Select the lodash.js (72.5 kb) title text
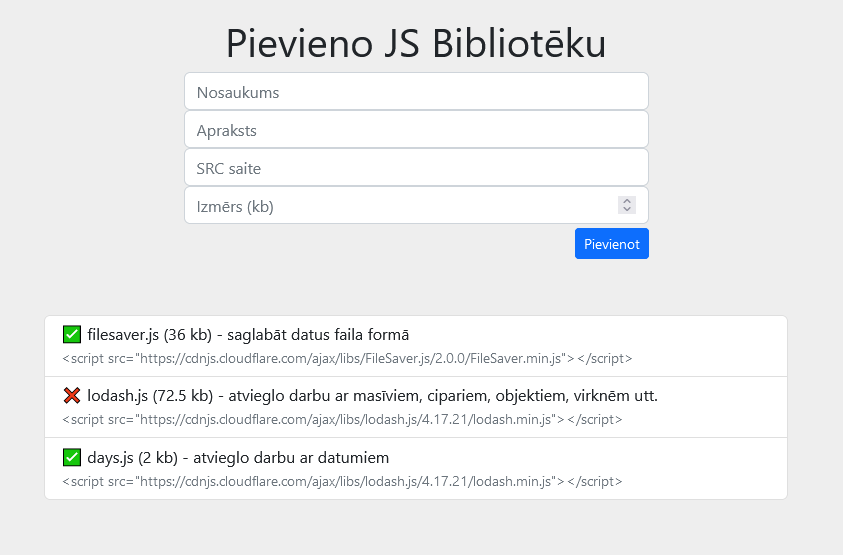Image resolution: width=843 pixels, height=555 pixels. coord(372,396)
